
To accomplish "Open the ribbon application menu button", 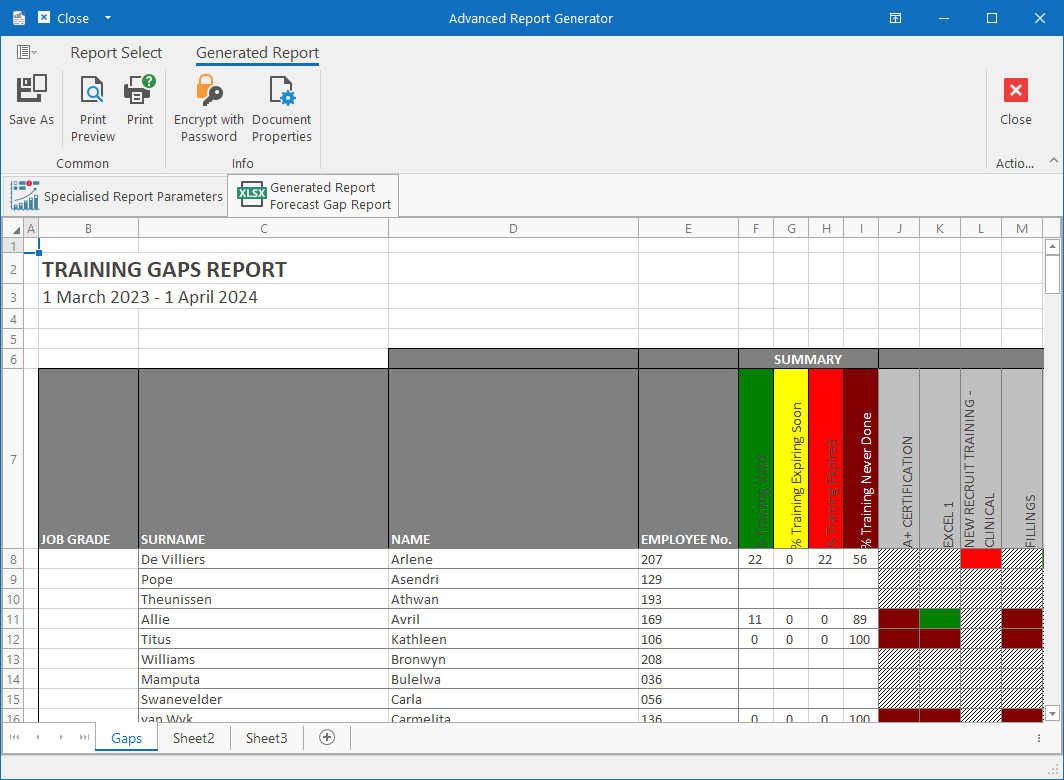I will click(26, 52).
